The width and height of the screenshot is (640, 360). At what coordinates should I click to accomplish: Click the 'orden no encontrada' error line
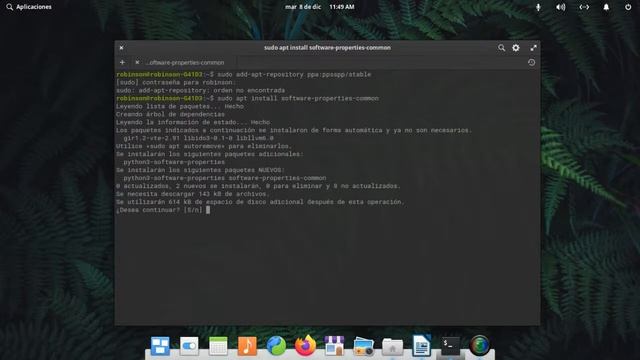pos(200,90)
